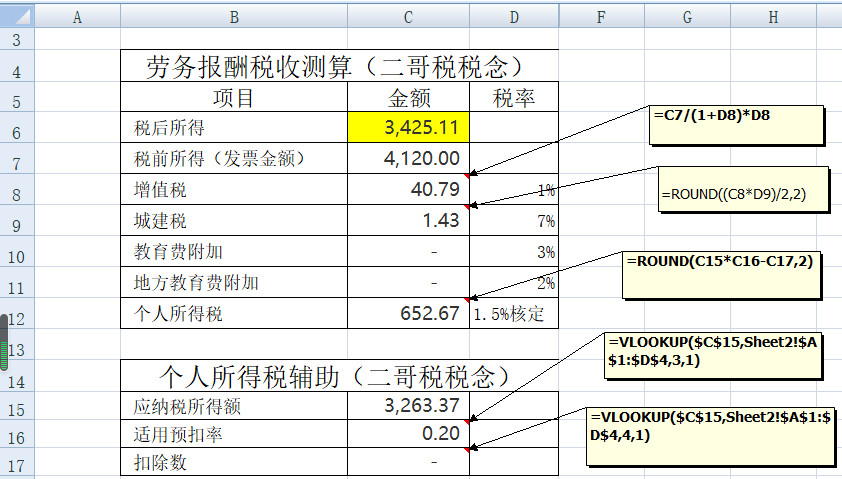The image size is (842, 479).
Task: Click comment box =C7/(1+D8)*D8
Action: pyautogui.click(x=736, y=125)
